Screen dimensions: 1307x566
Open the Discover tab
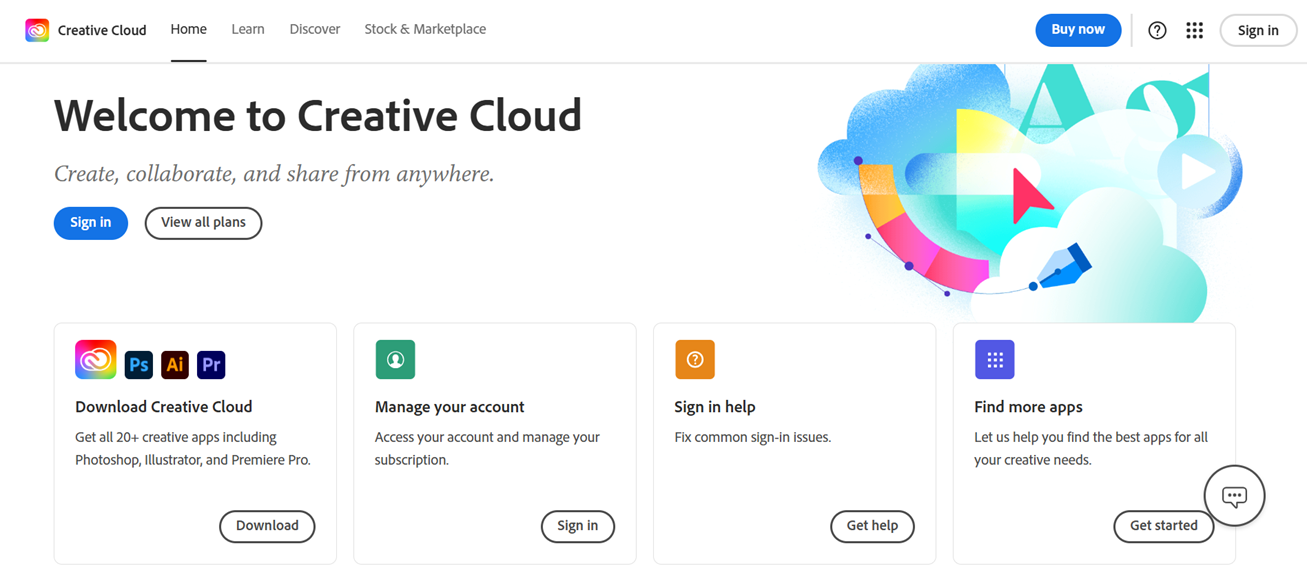(315, 29)
